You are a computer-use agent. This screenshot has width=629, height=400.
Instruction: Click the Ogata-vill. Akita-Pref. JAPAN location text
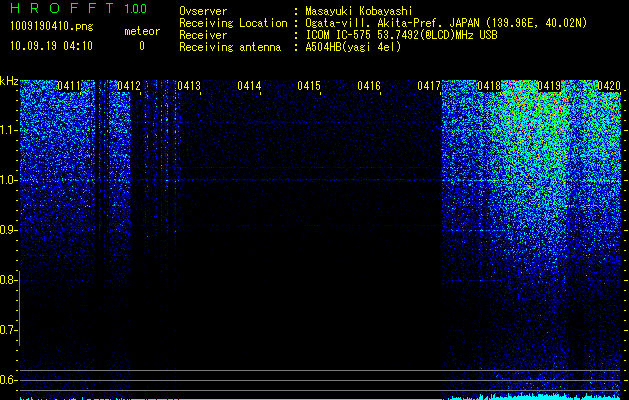(446, 23)
